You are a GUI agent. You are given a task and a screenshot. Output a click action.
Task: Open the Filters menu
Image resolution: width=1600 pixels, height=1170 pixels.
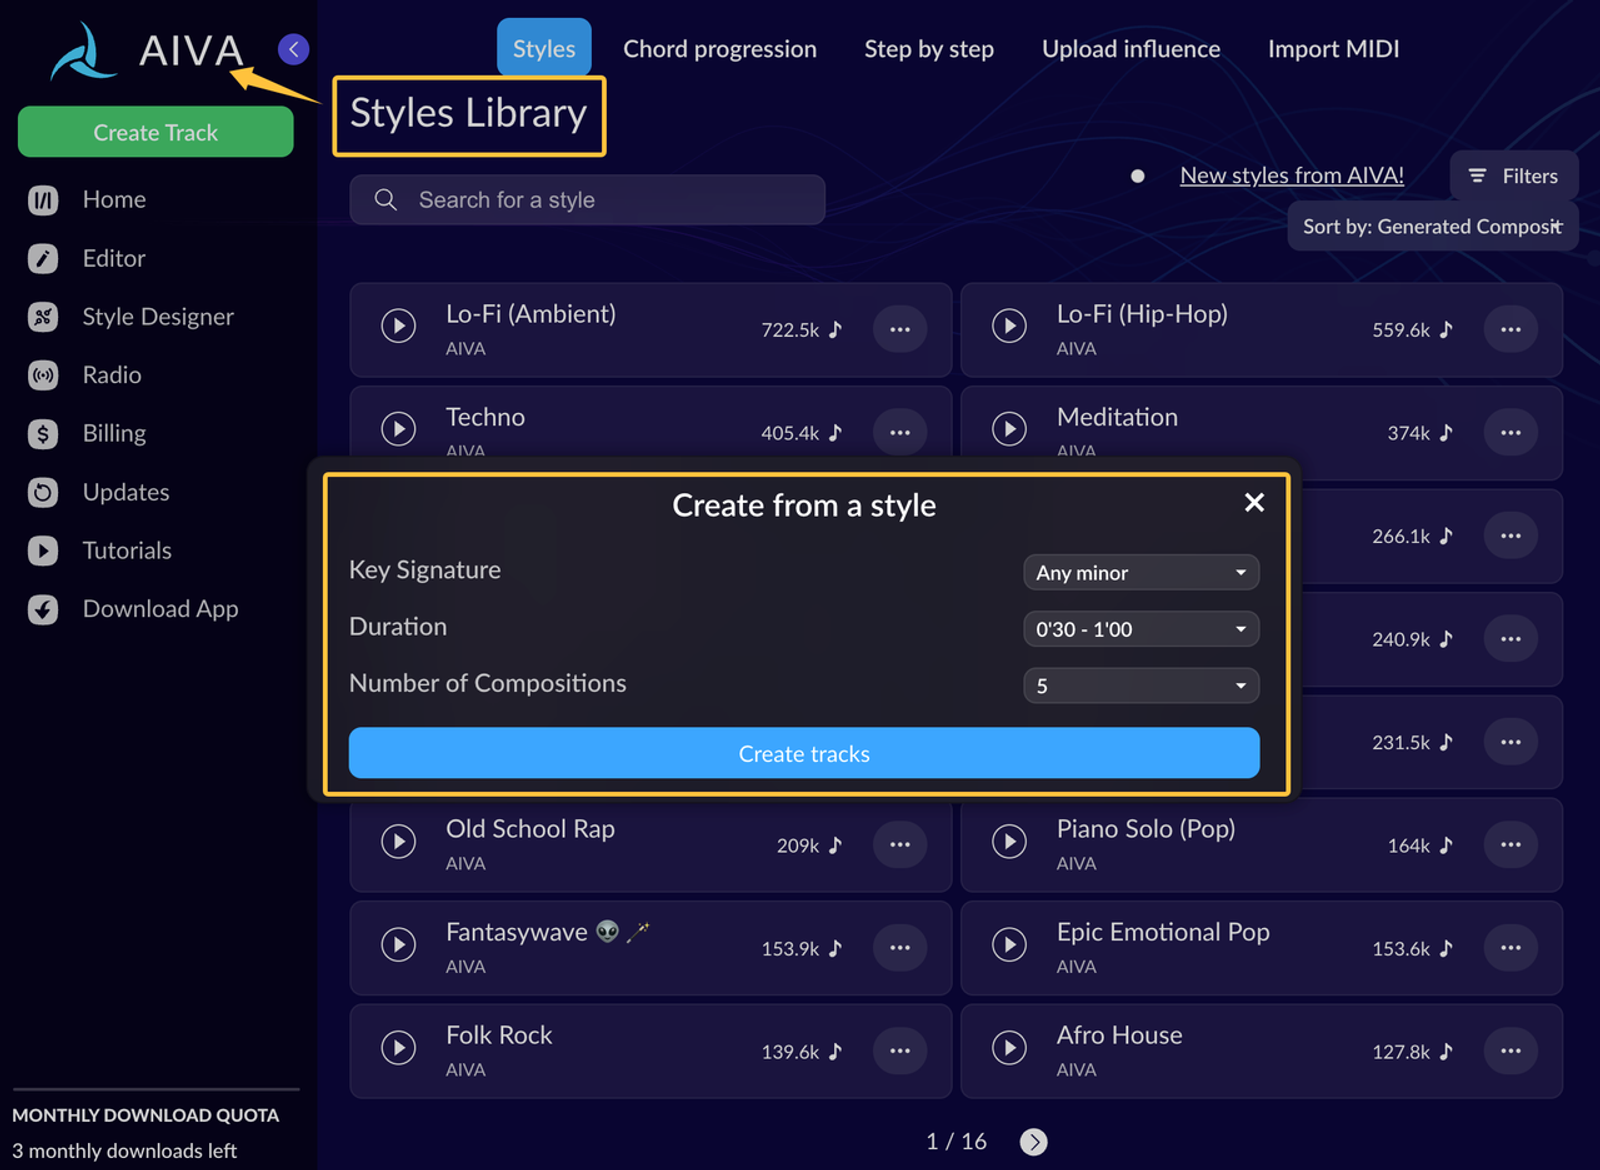pyautogui.click(x=1514, y=176)
